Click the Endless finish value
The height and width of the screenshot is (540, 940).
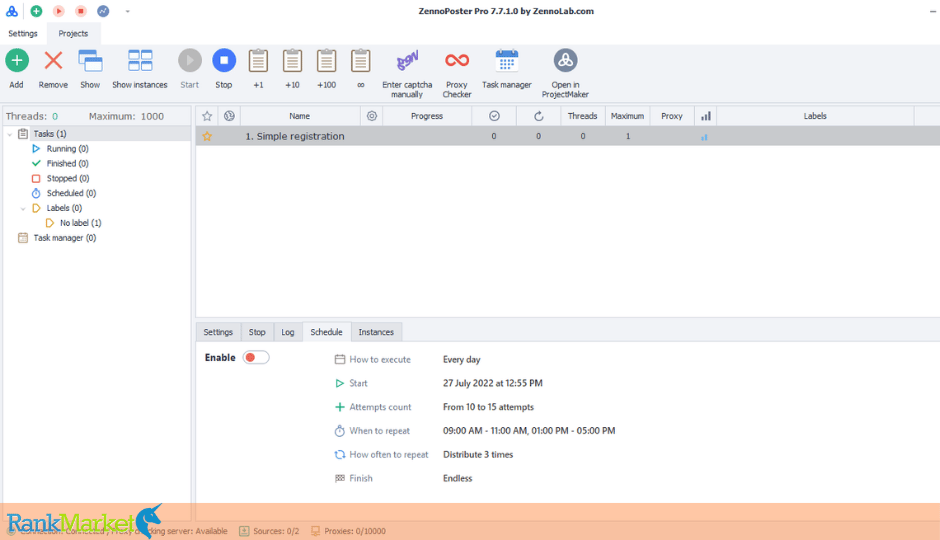tap(457, 478)
